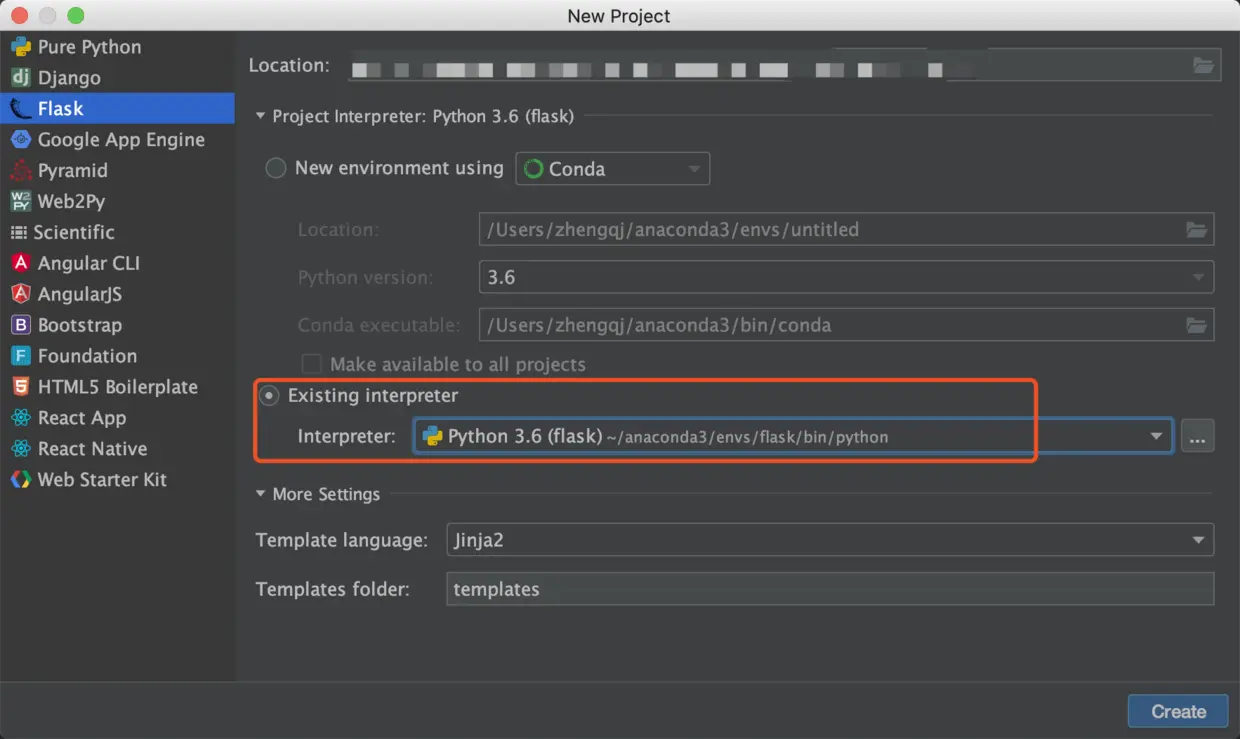Click the Google App Engine icon
The height and width of the screenshot is (739, 1240).
click(20, 140)
